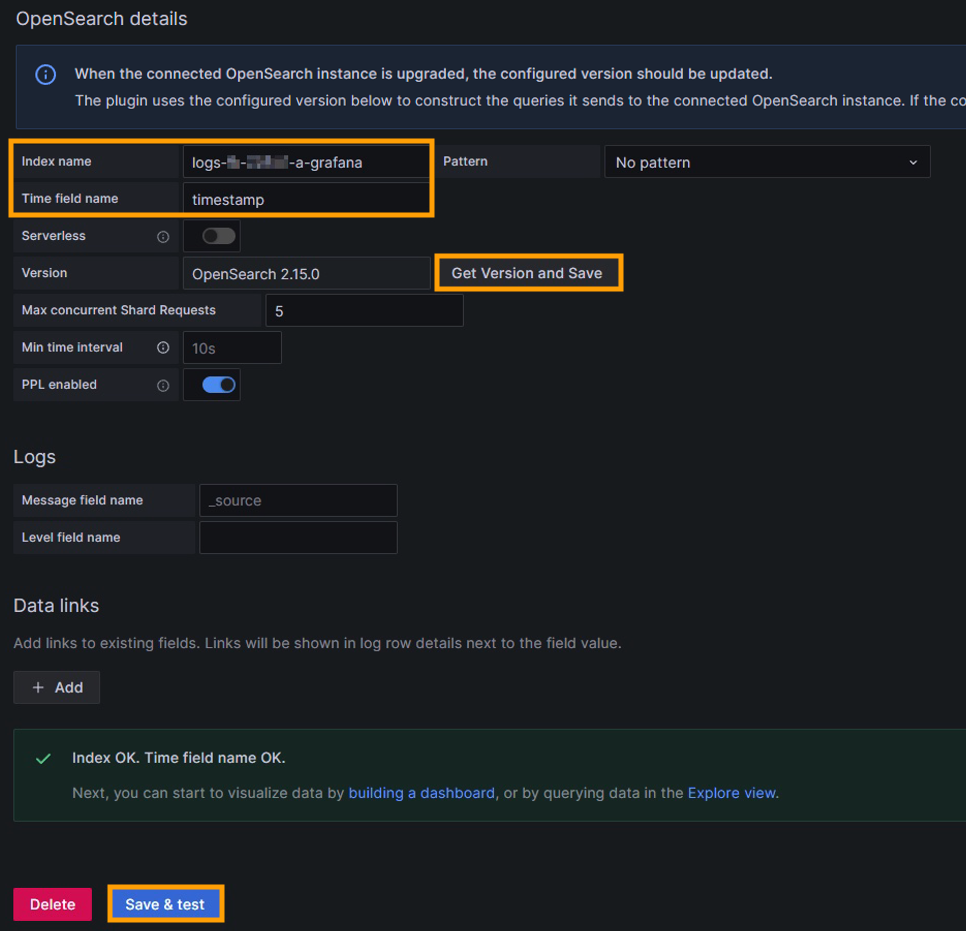Focus the Time field name input

tap(306, 199)
